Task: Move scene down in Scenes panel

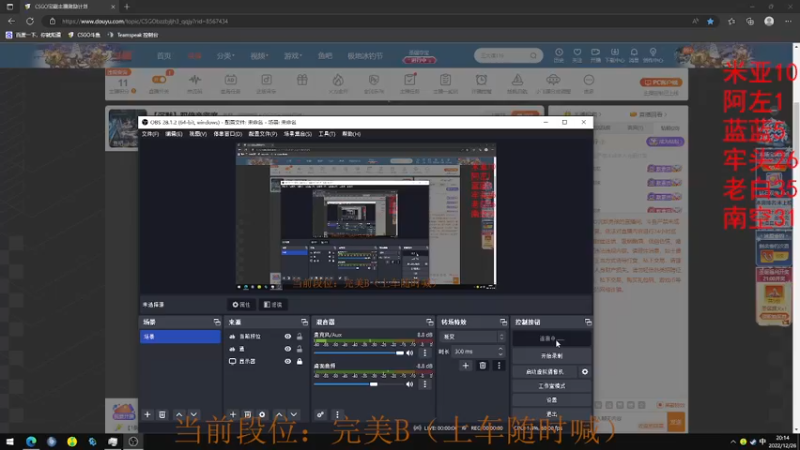Action: (193, 414)
